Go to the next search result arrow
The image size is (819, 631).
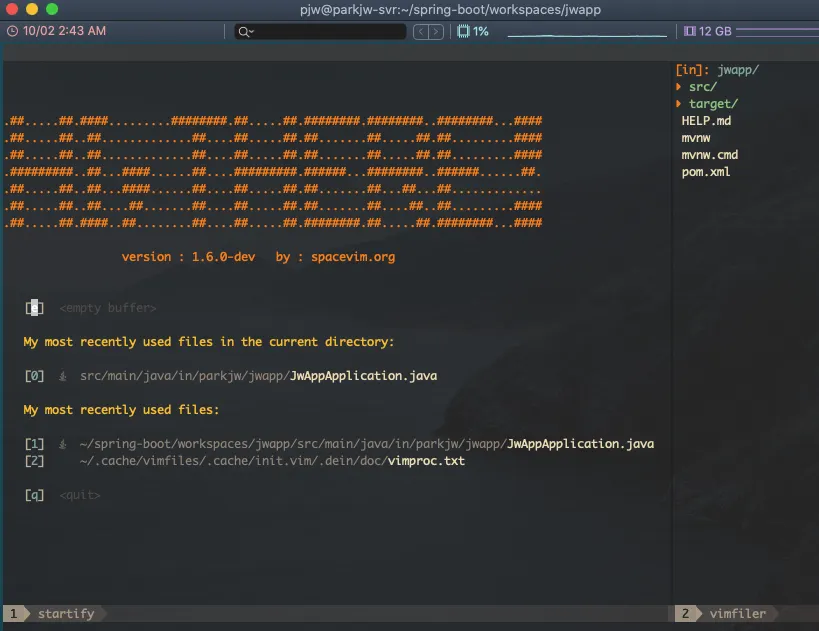(436, 32)
